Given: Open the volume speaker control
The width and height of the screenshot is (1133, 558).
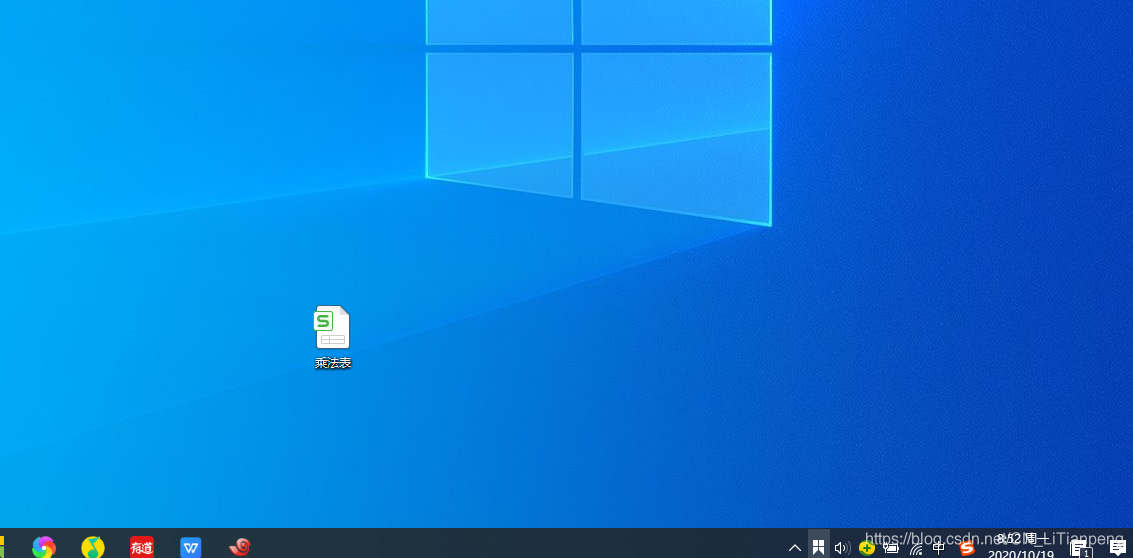Looking at the screenshot, I should (x=842, y=548).
